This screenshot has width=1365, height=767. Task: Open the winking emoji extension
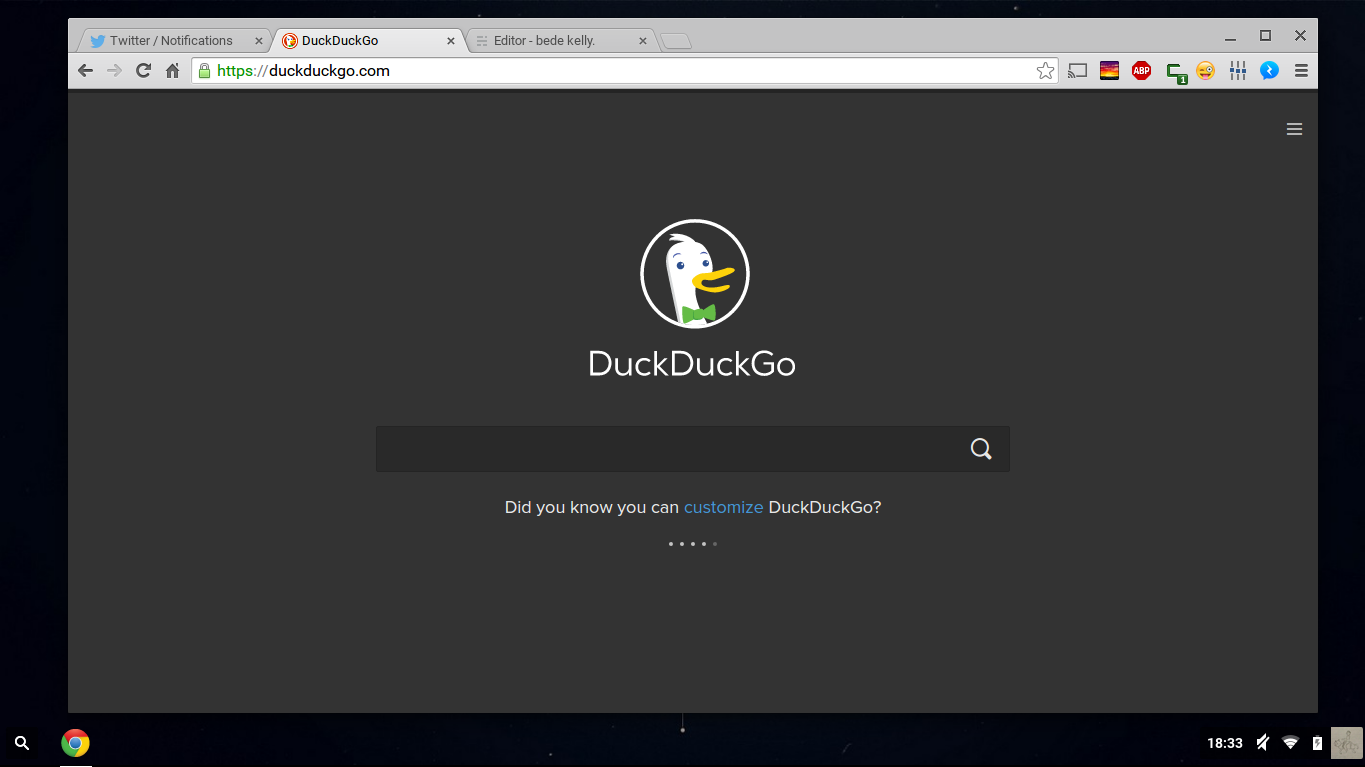point(1205,71)
